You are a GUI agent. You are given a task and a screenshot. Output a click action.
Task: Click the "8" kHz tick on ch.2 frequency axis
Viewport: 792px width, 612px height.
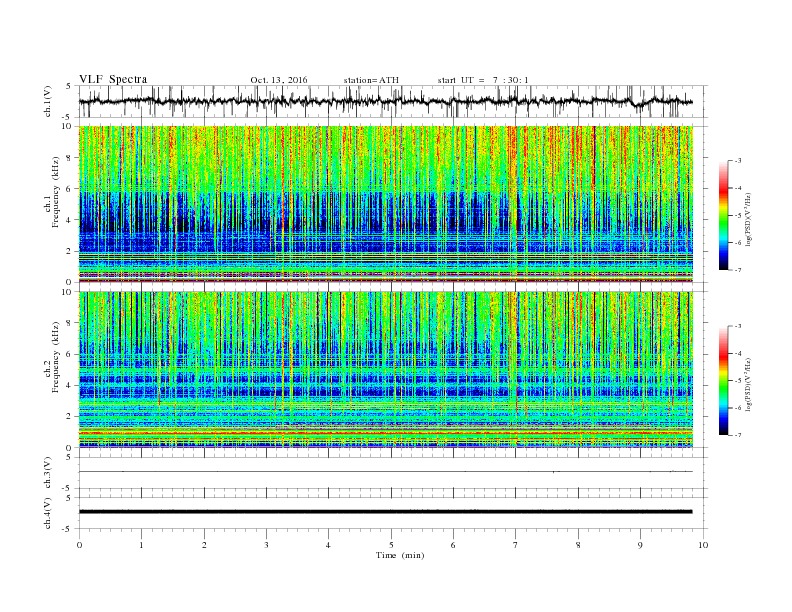(70, 323)
